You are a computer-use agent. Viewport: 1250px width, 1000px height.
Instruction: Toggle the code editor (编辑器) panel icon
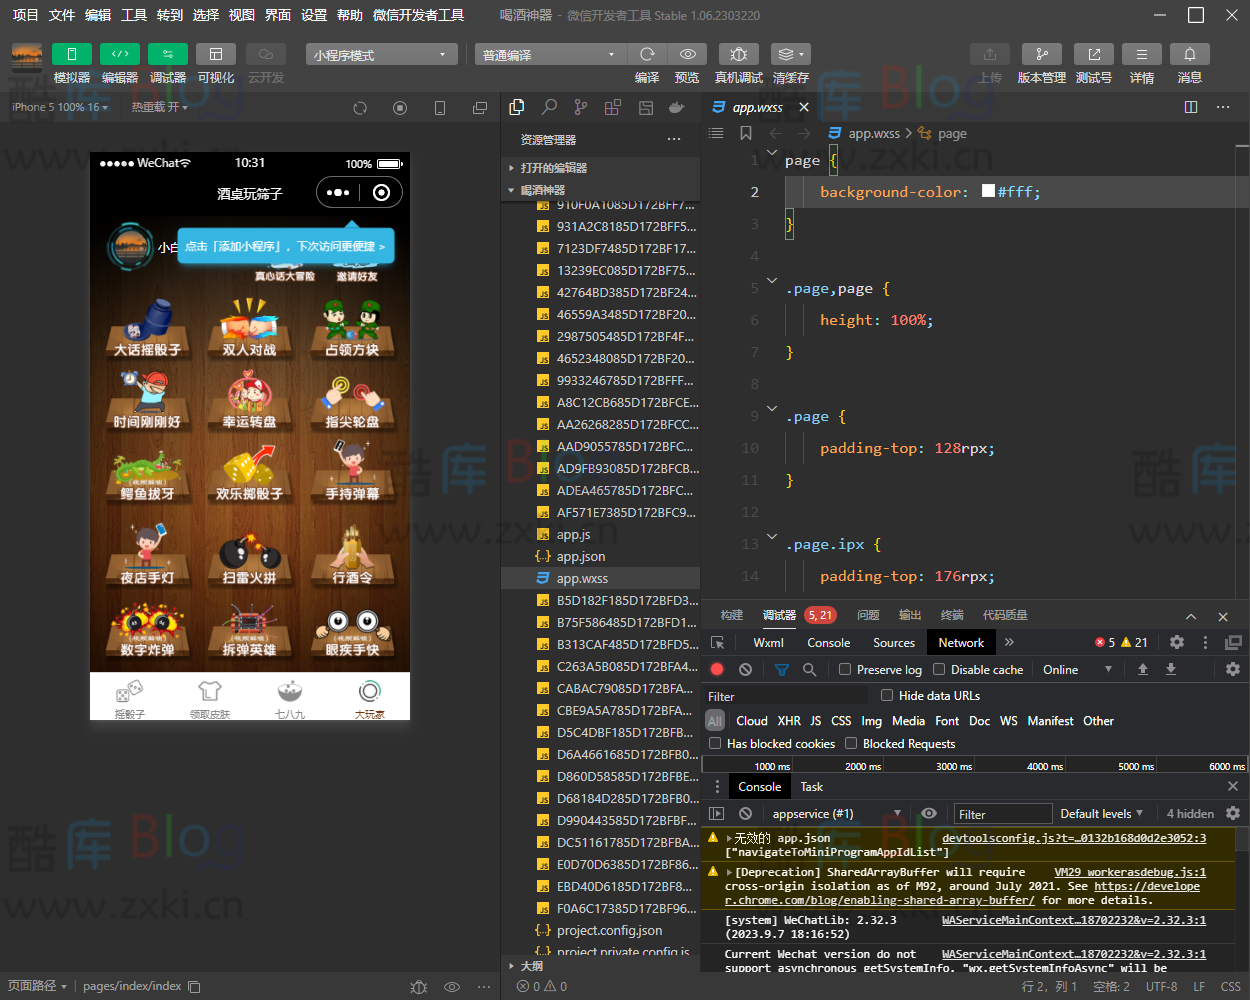click(120, 54)
